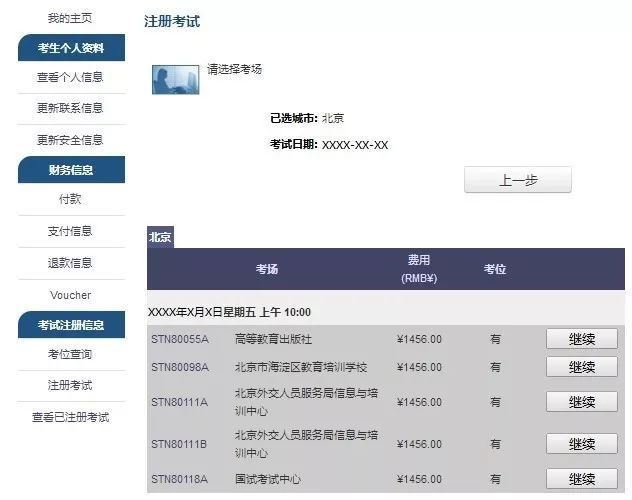The image size is (632, 500).
Task: Click the selected city value 北京
Action: [x=333, y=118]
